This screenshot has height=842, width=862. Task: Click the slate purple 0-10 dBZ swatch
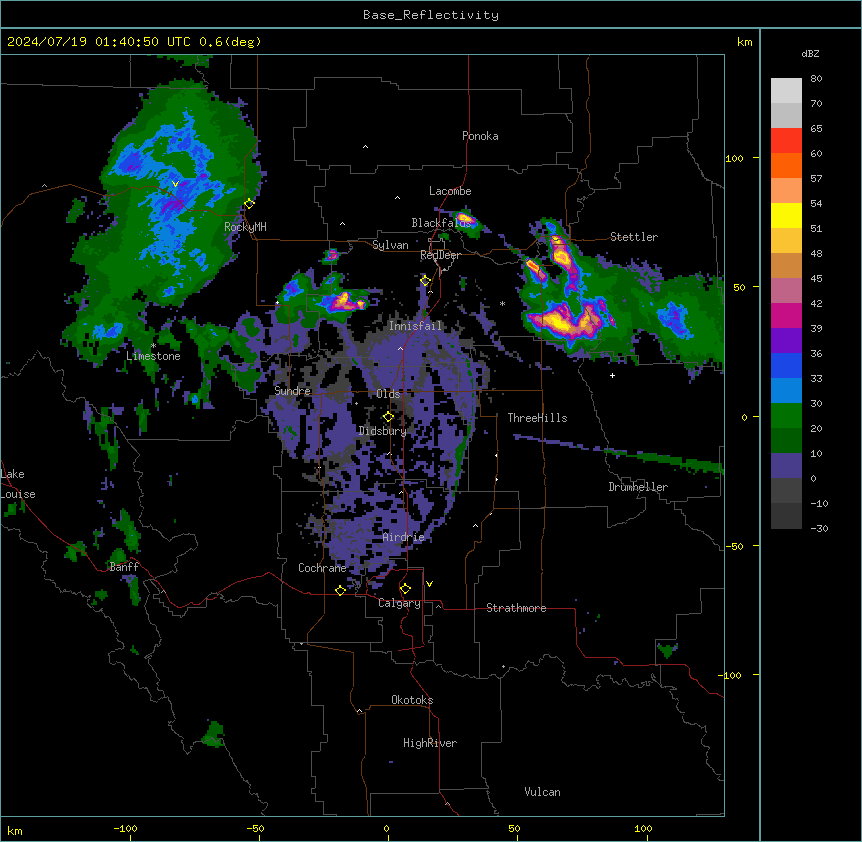[x=786, y=466]
